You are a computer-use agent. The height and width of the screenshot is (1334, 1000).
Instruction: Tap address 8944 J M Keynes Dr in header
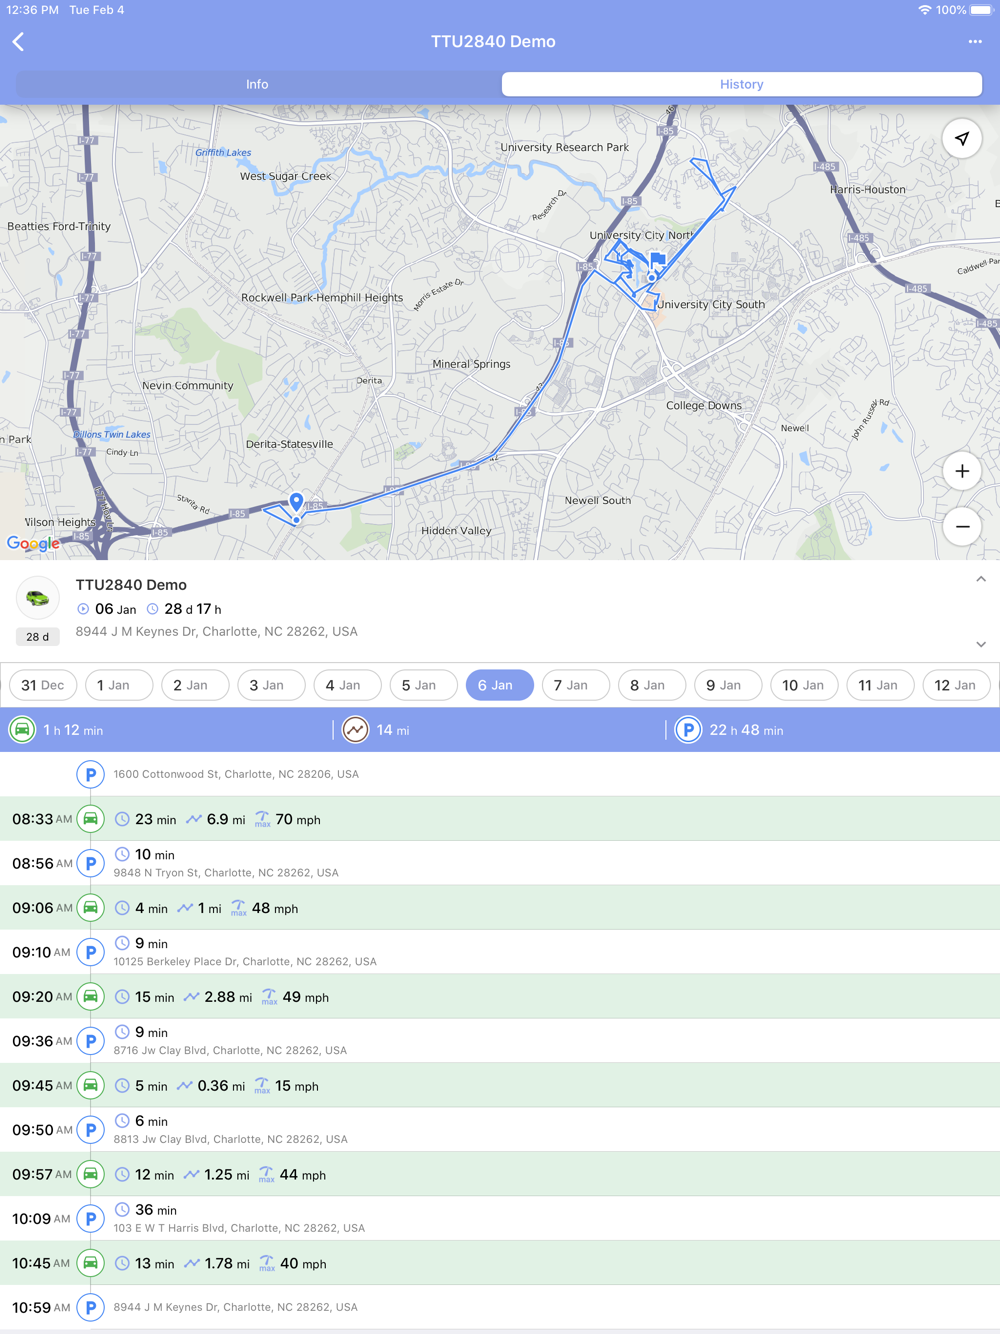[216, 632]
